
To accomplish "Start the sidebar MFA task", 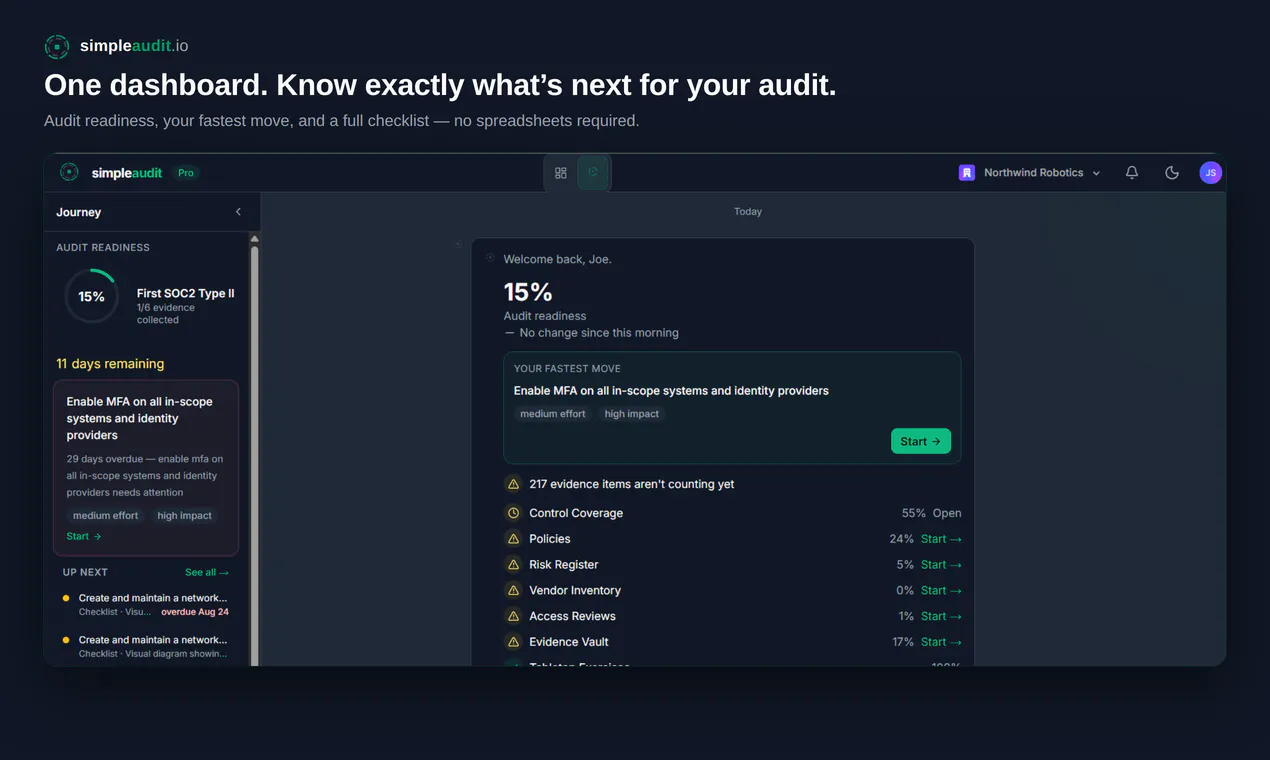I will coord(84,537).
